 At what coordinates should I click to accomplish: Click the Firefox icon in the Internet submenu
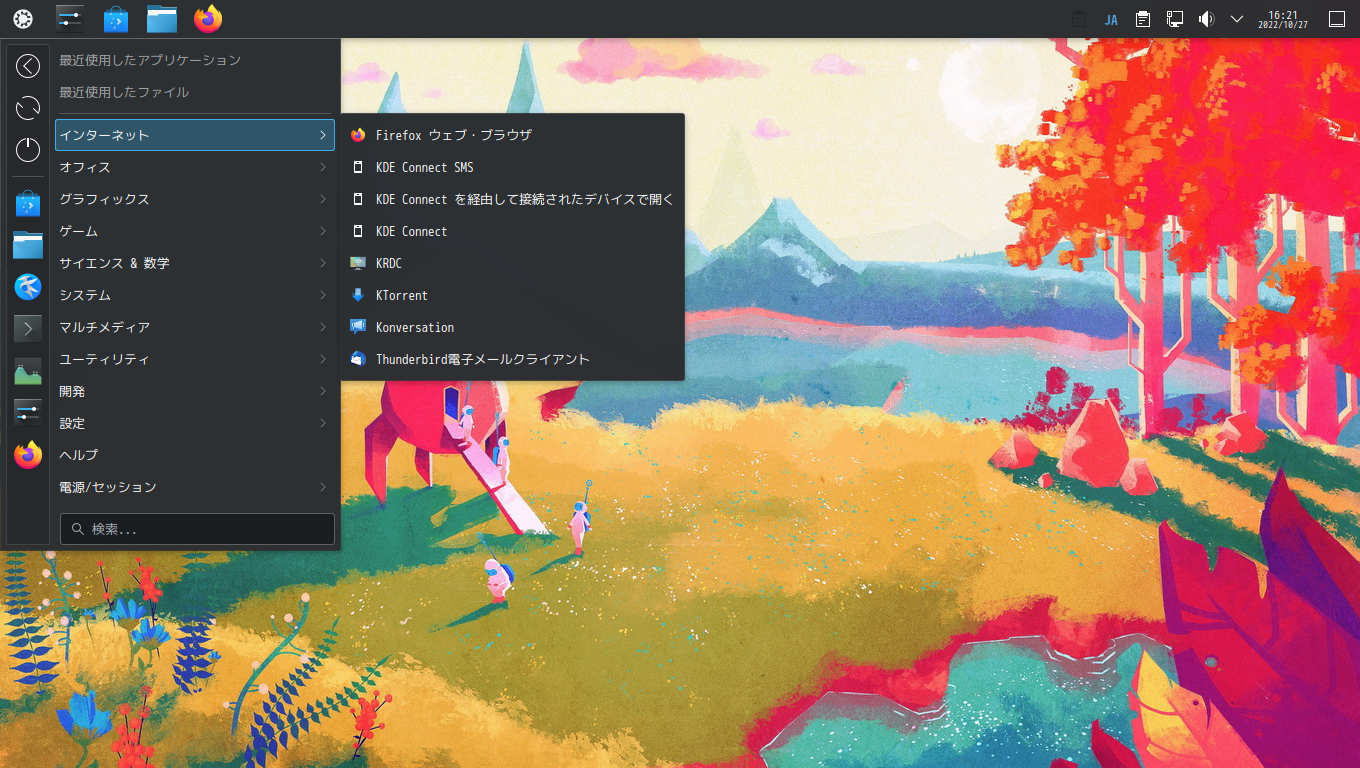358,135
